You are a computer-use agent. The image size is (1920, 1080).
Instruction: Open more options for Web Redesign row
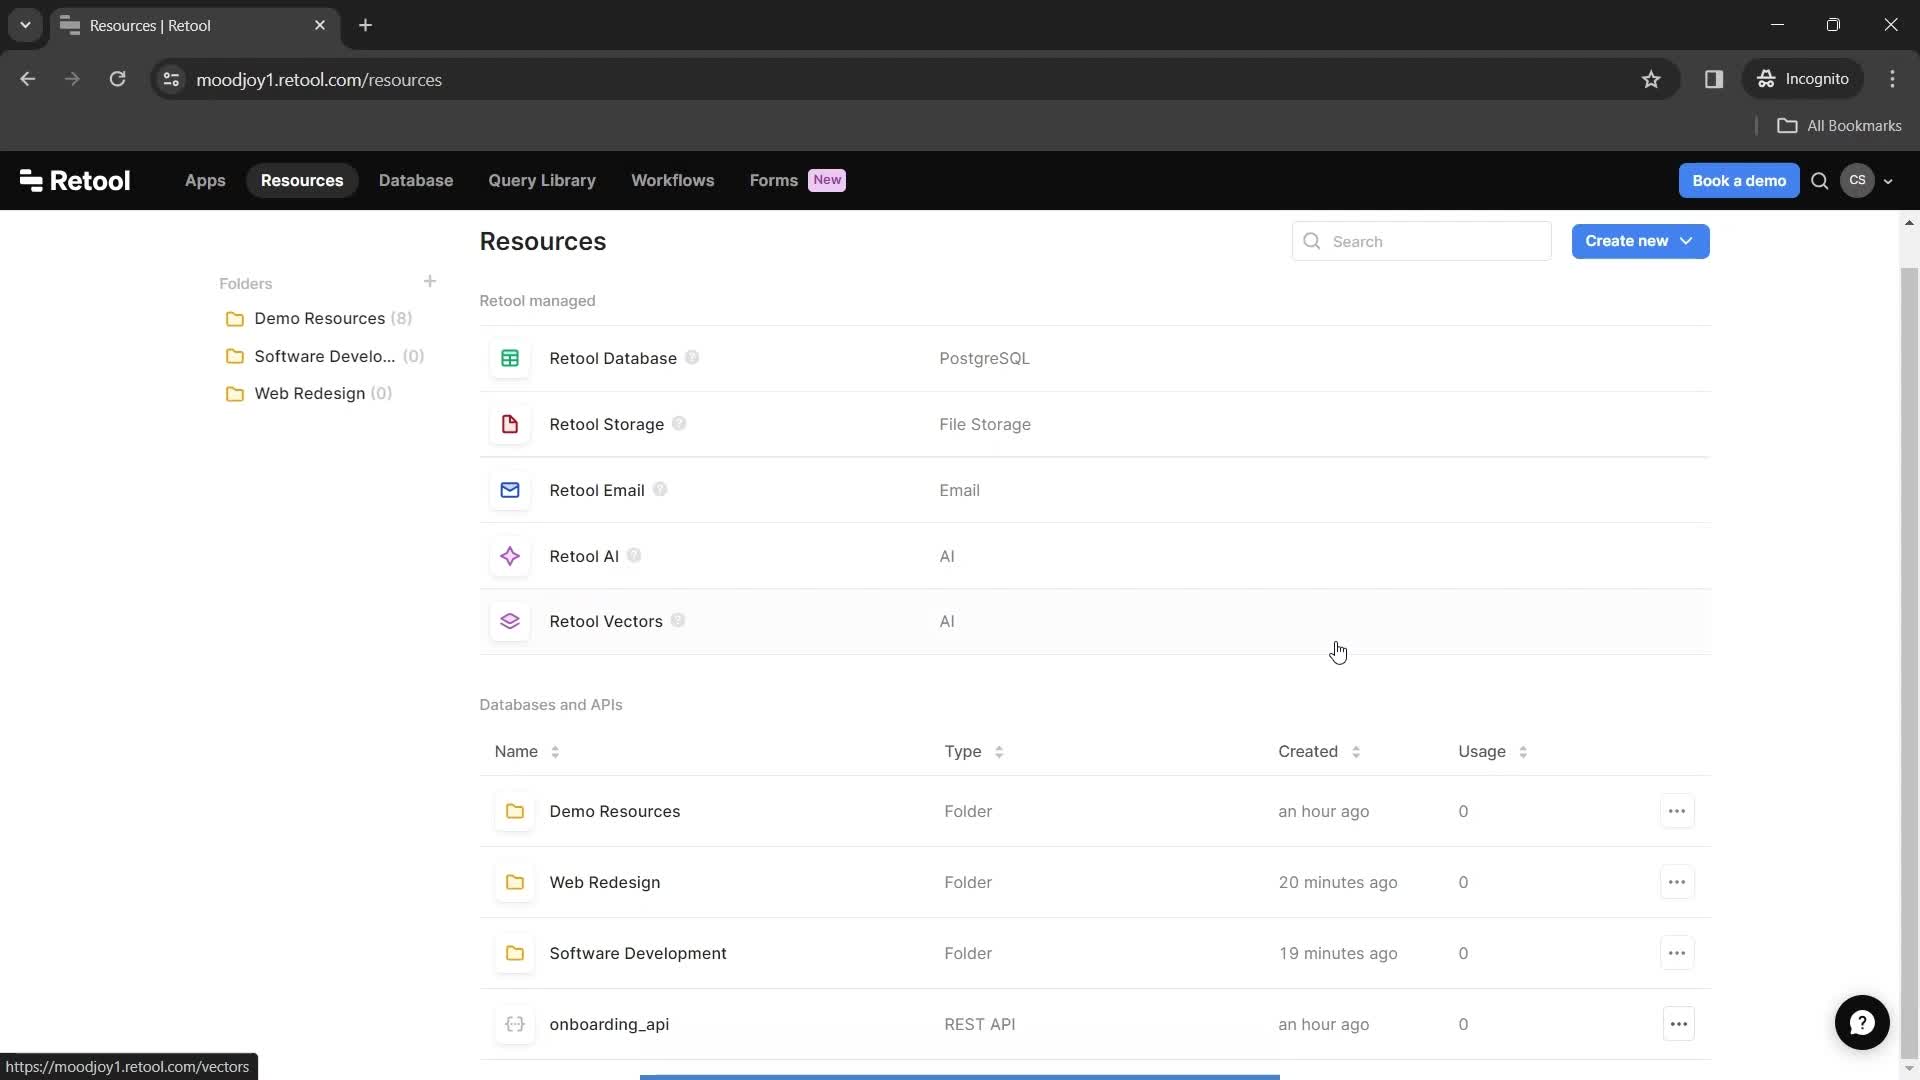1677,882
